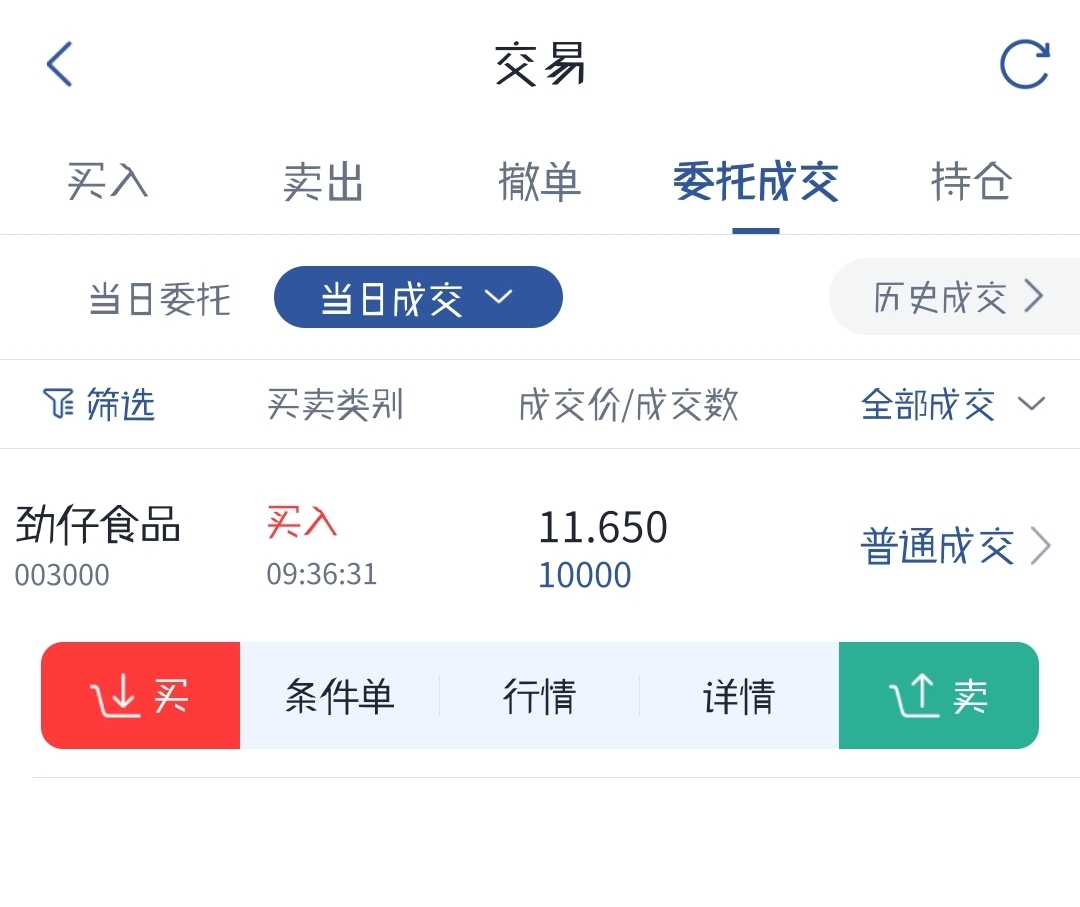Open the 撤单 tab

click(539, 183)
